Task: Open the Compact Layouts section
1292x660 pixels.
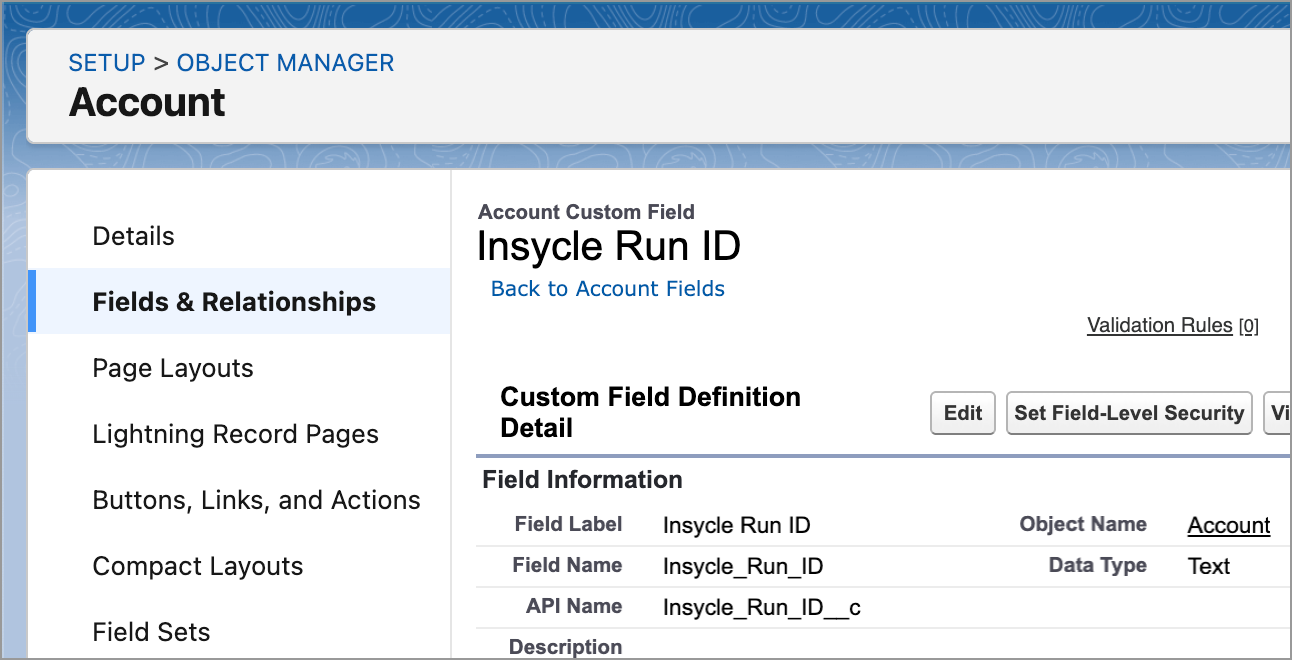Action: (x=197, y=566)
